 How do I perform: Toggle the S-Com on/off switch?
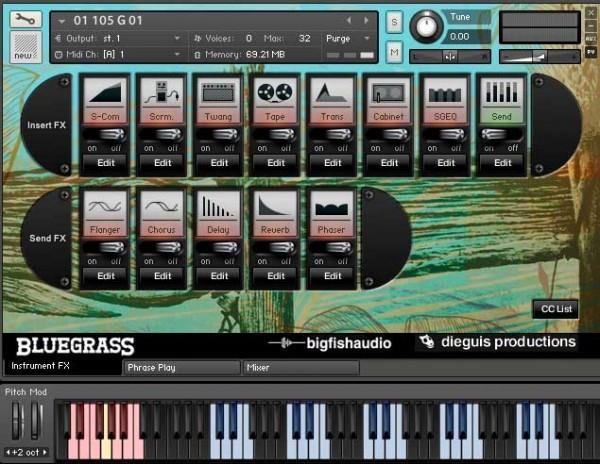(x=105, y=135)
